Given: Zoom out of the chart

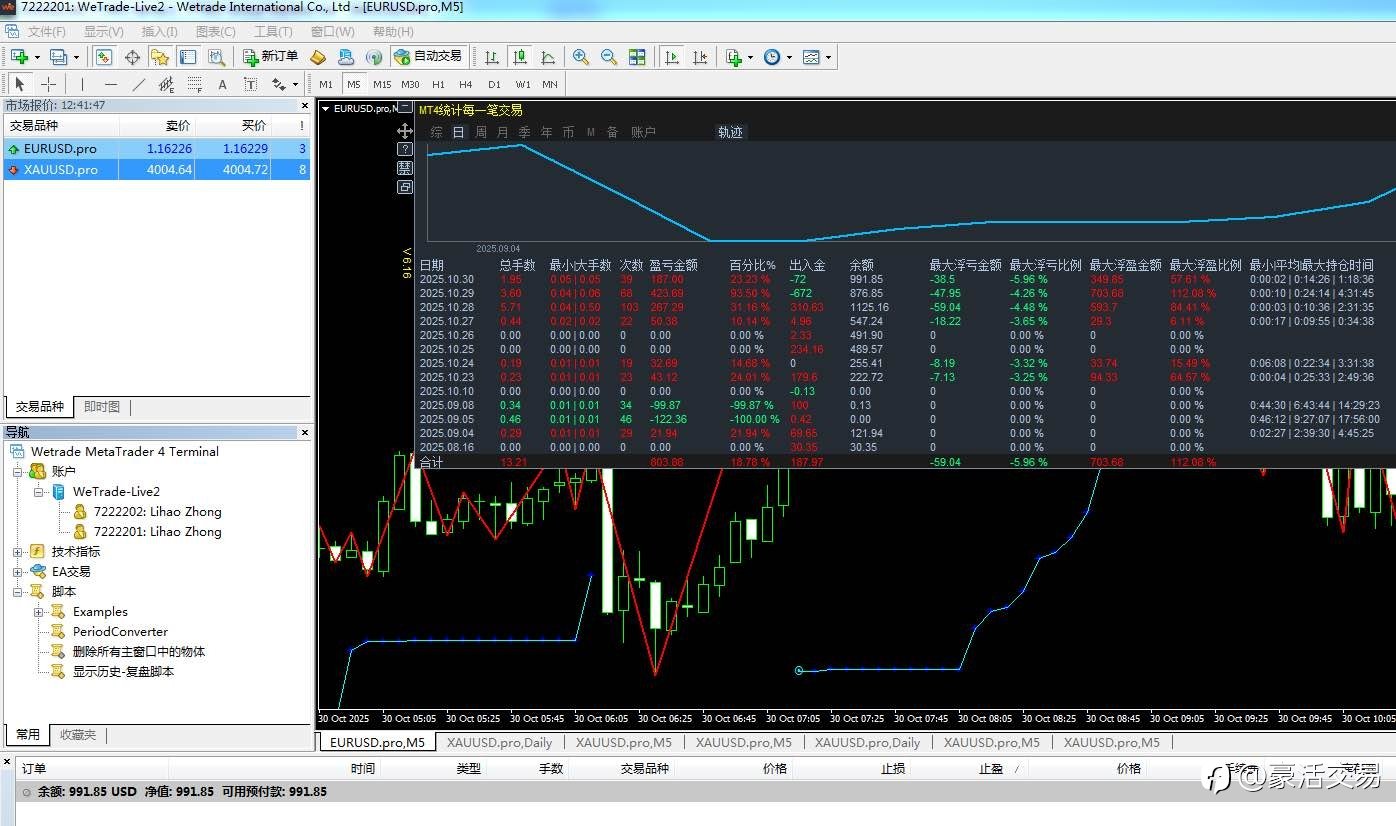Looking at the screenshot, I should 609,57.
